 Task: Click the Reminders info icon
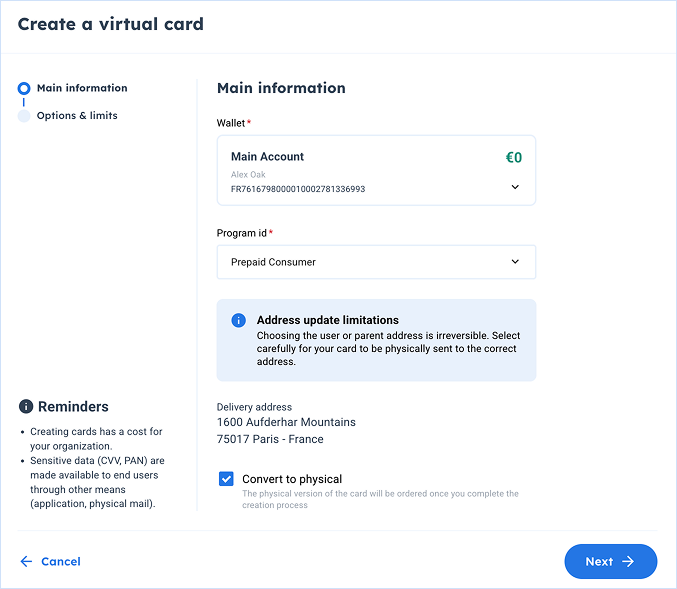26,406
